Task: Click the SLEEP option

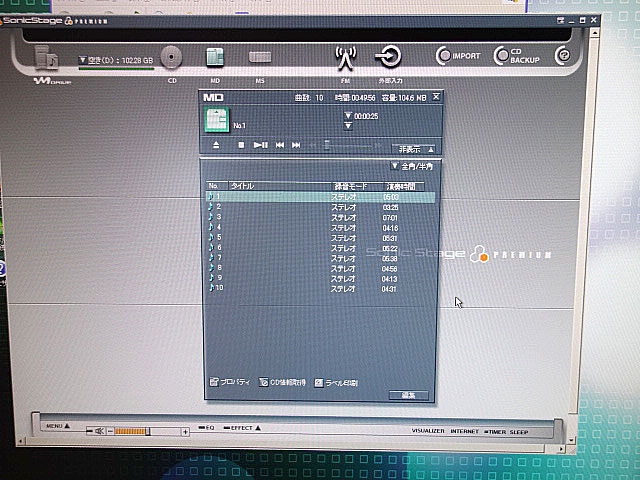Action: [519, 431]
